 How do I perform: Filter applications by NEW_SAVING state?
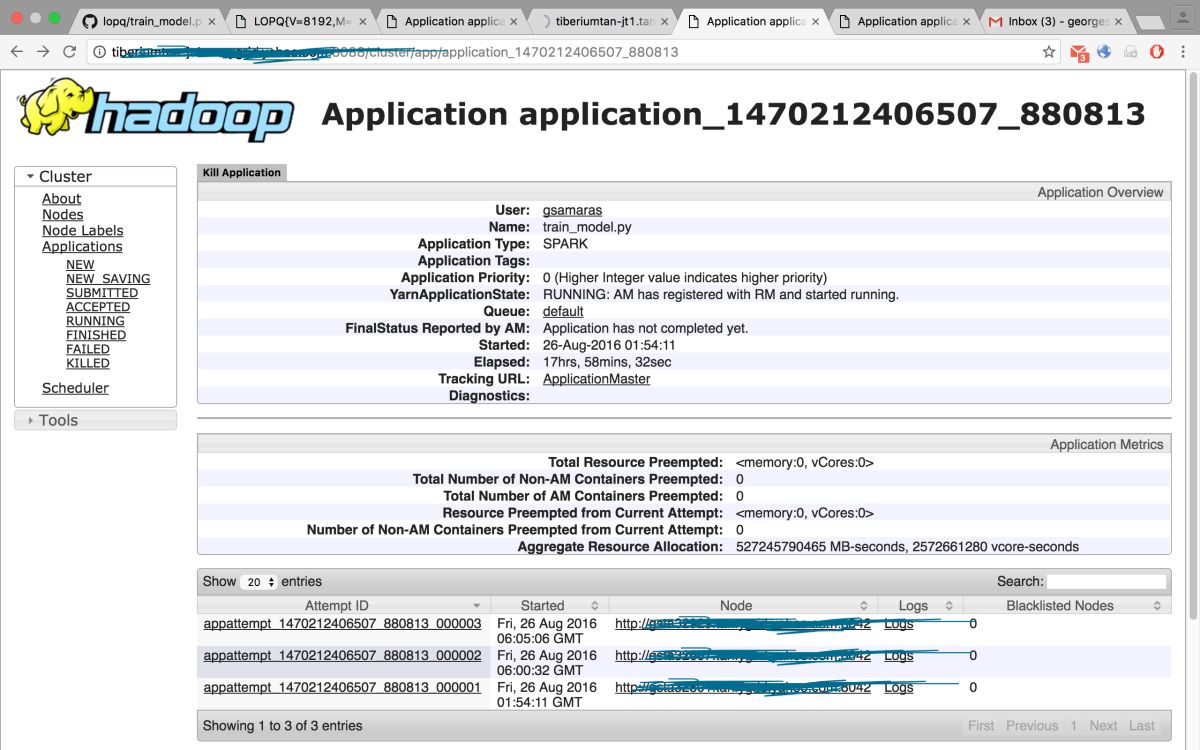click(108, 279)
